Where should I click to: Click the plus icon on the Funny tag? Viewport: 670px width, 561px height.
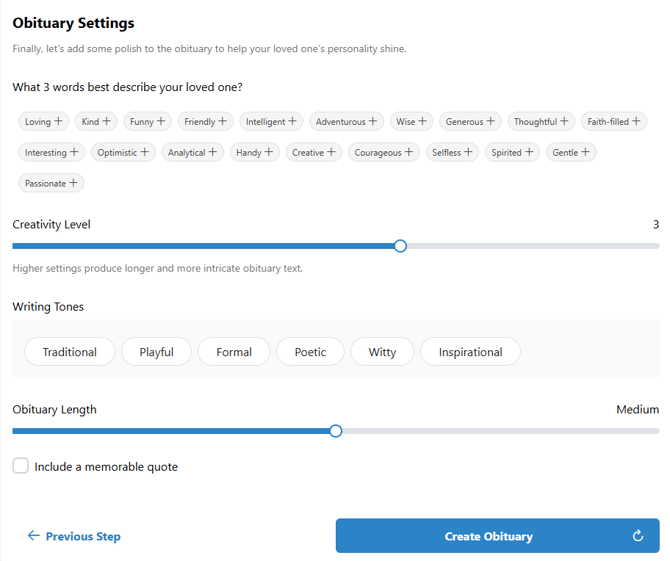pyautogui.click(x=161, y=121)
